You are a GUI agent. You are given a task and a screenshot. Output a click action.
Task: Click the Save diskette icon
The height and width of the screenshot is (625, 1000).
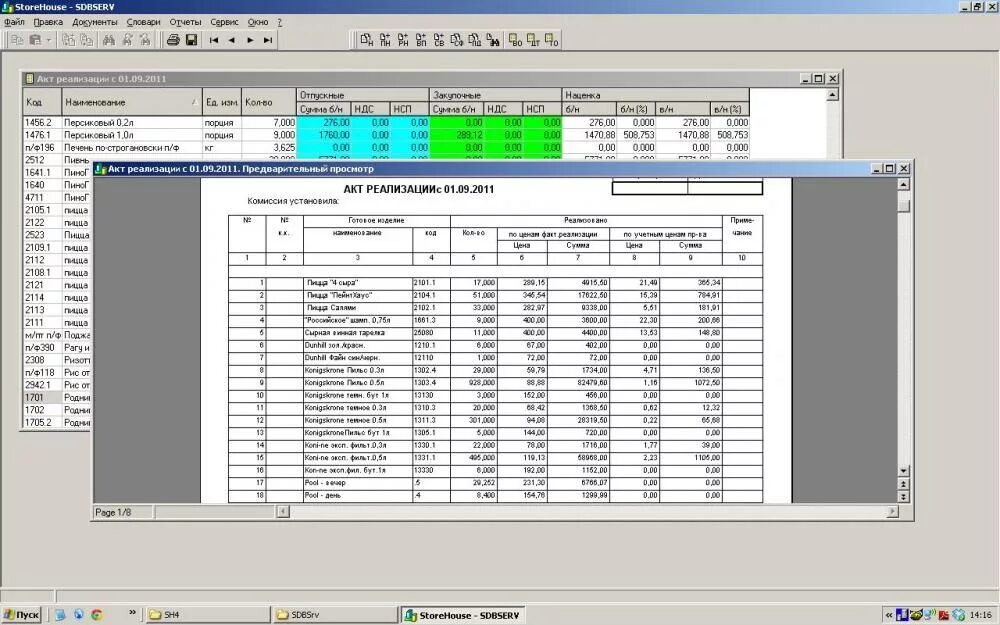tap(191, 40)
